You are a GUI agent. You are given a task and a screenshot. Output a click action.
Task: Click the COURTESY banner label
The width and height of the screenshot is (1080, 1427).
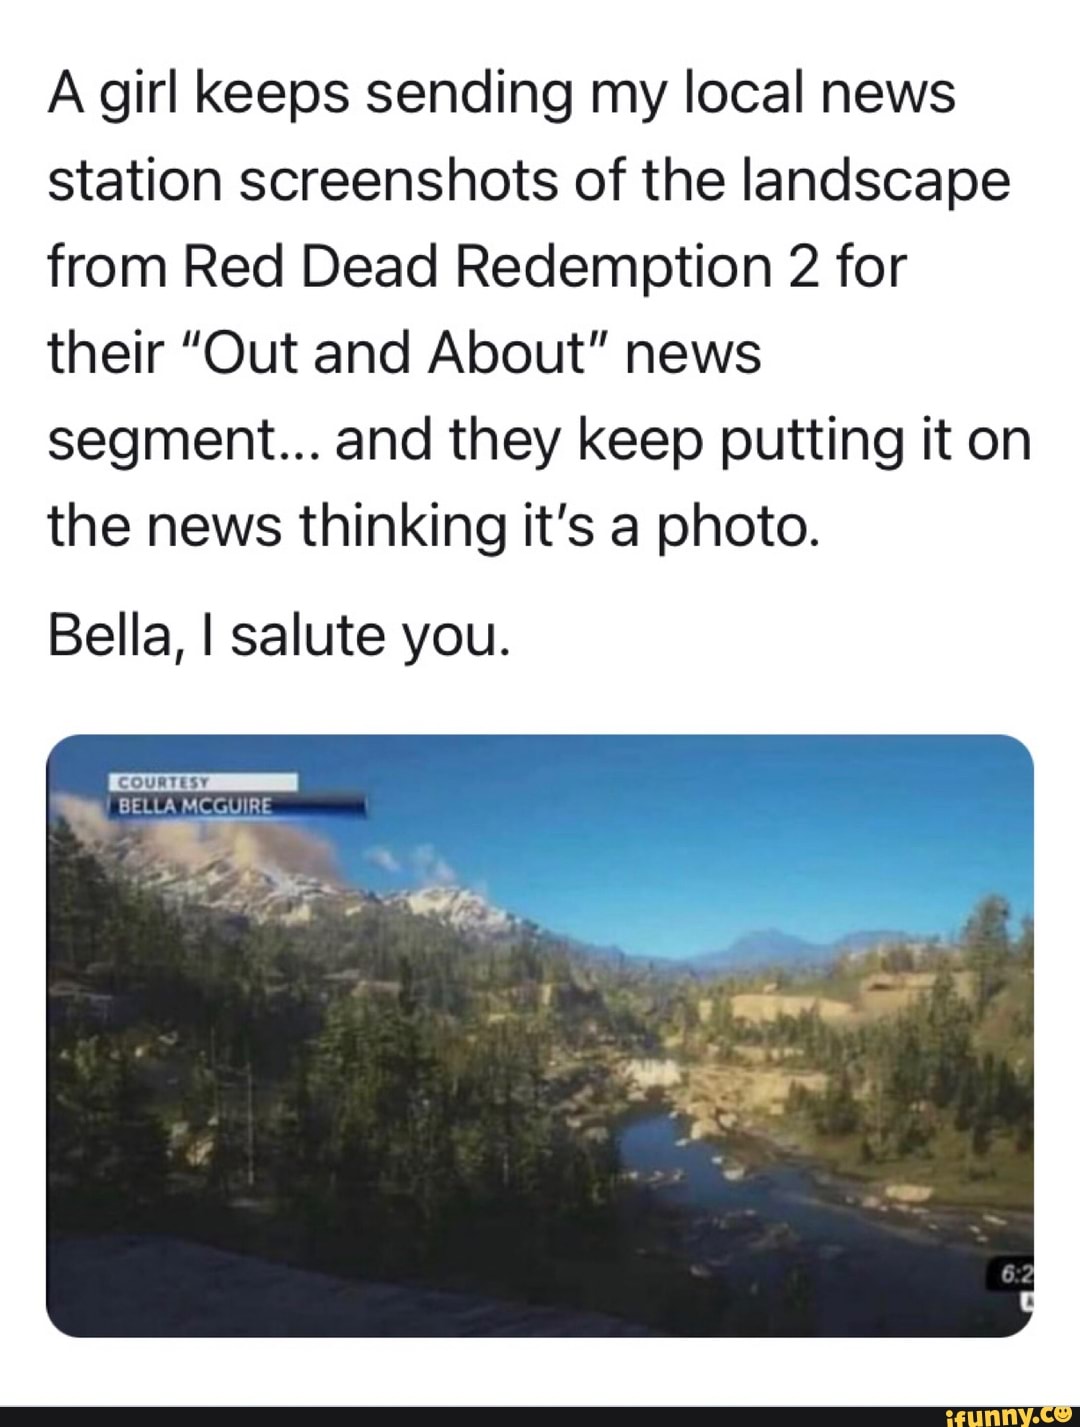click(203, 782)
